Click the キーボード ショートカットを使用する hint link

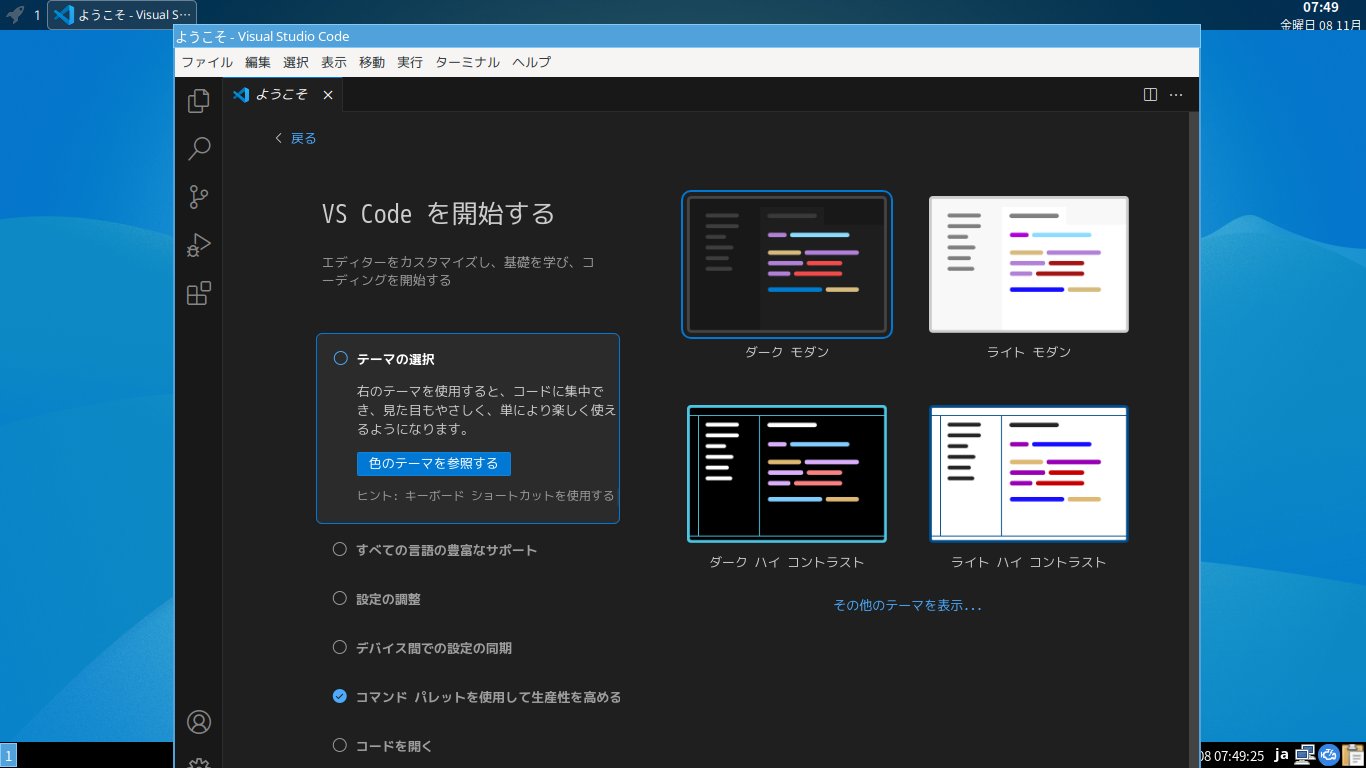(x=509, y=496)
